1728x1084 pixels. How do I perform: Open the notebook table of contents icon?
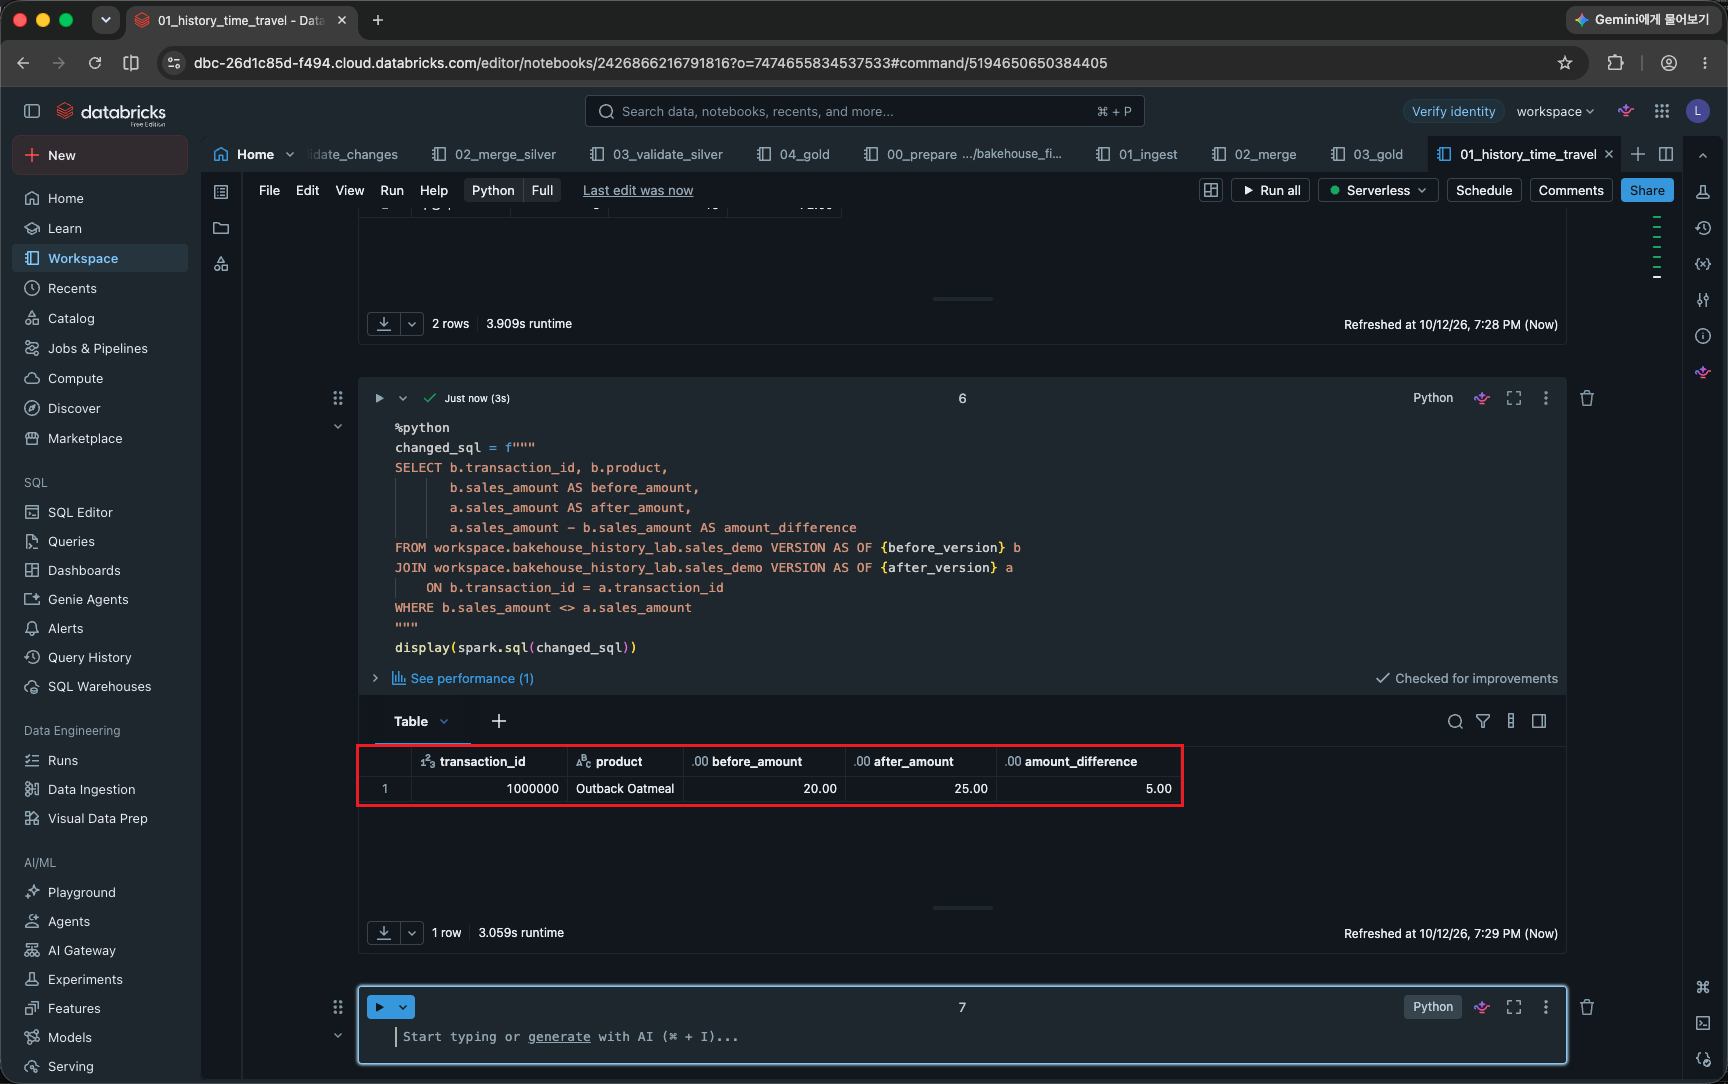click(221, 191)
